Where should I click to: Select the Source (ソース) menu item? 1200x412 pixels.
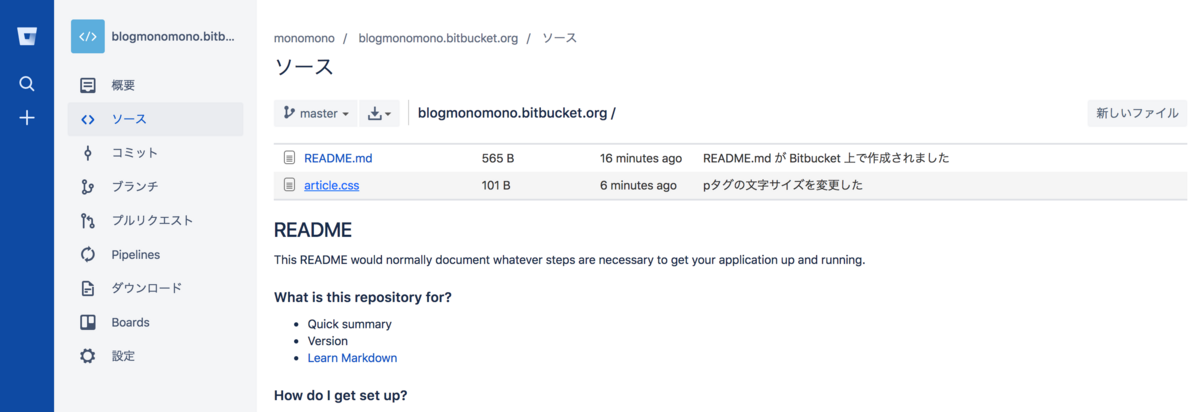click(x=129, y=119)
